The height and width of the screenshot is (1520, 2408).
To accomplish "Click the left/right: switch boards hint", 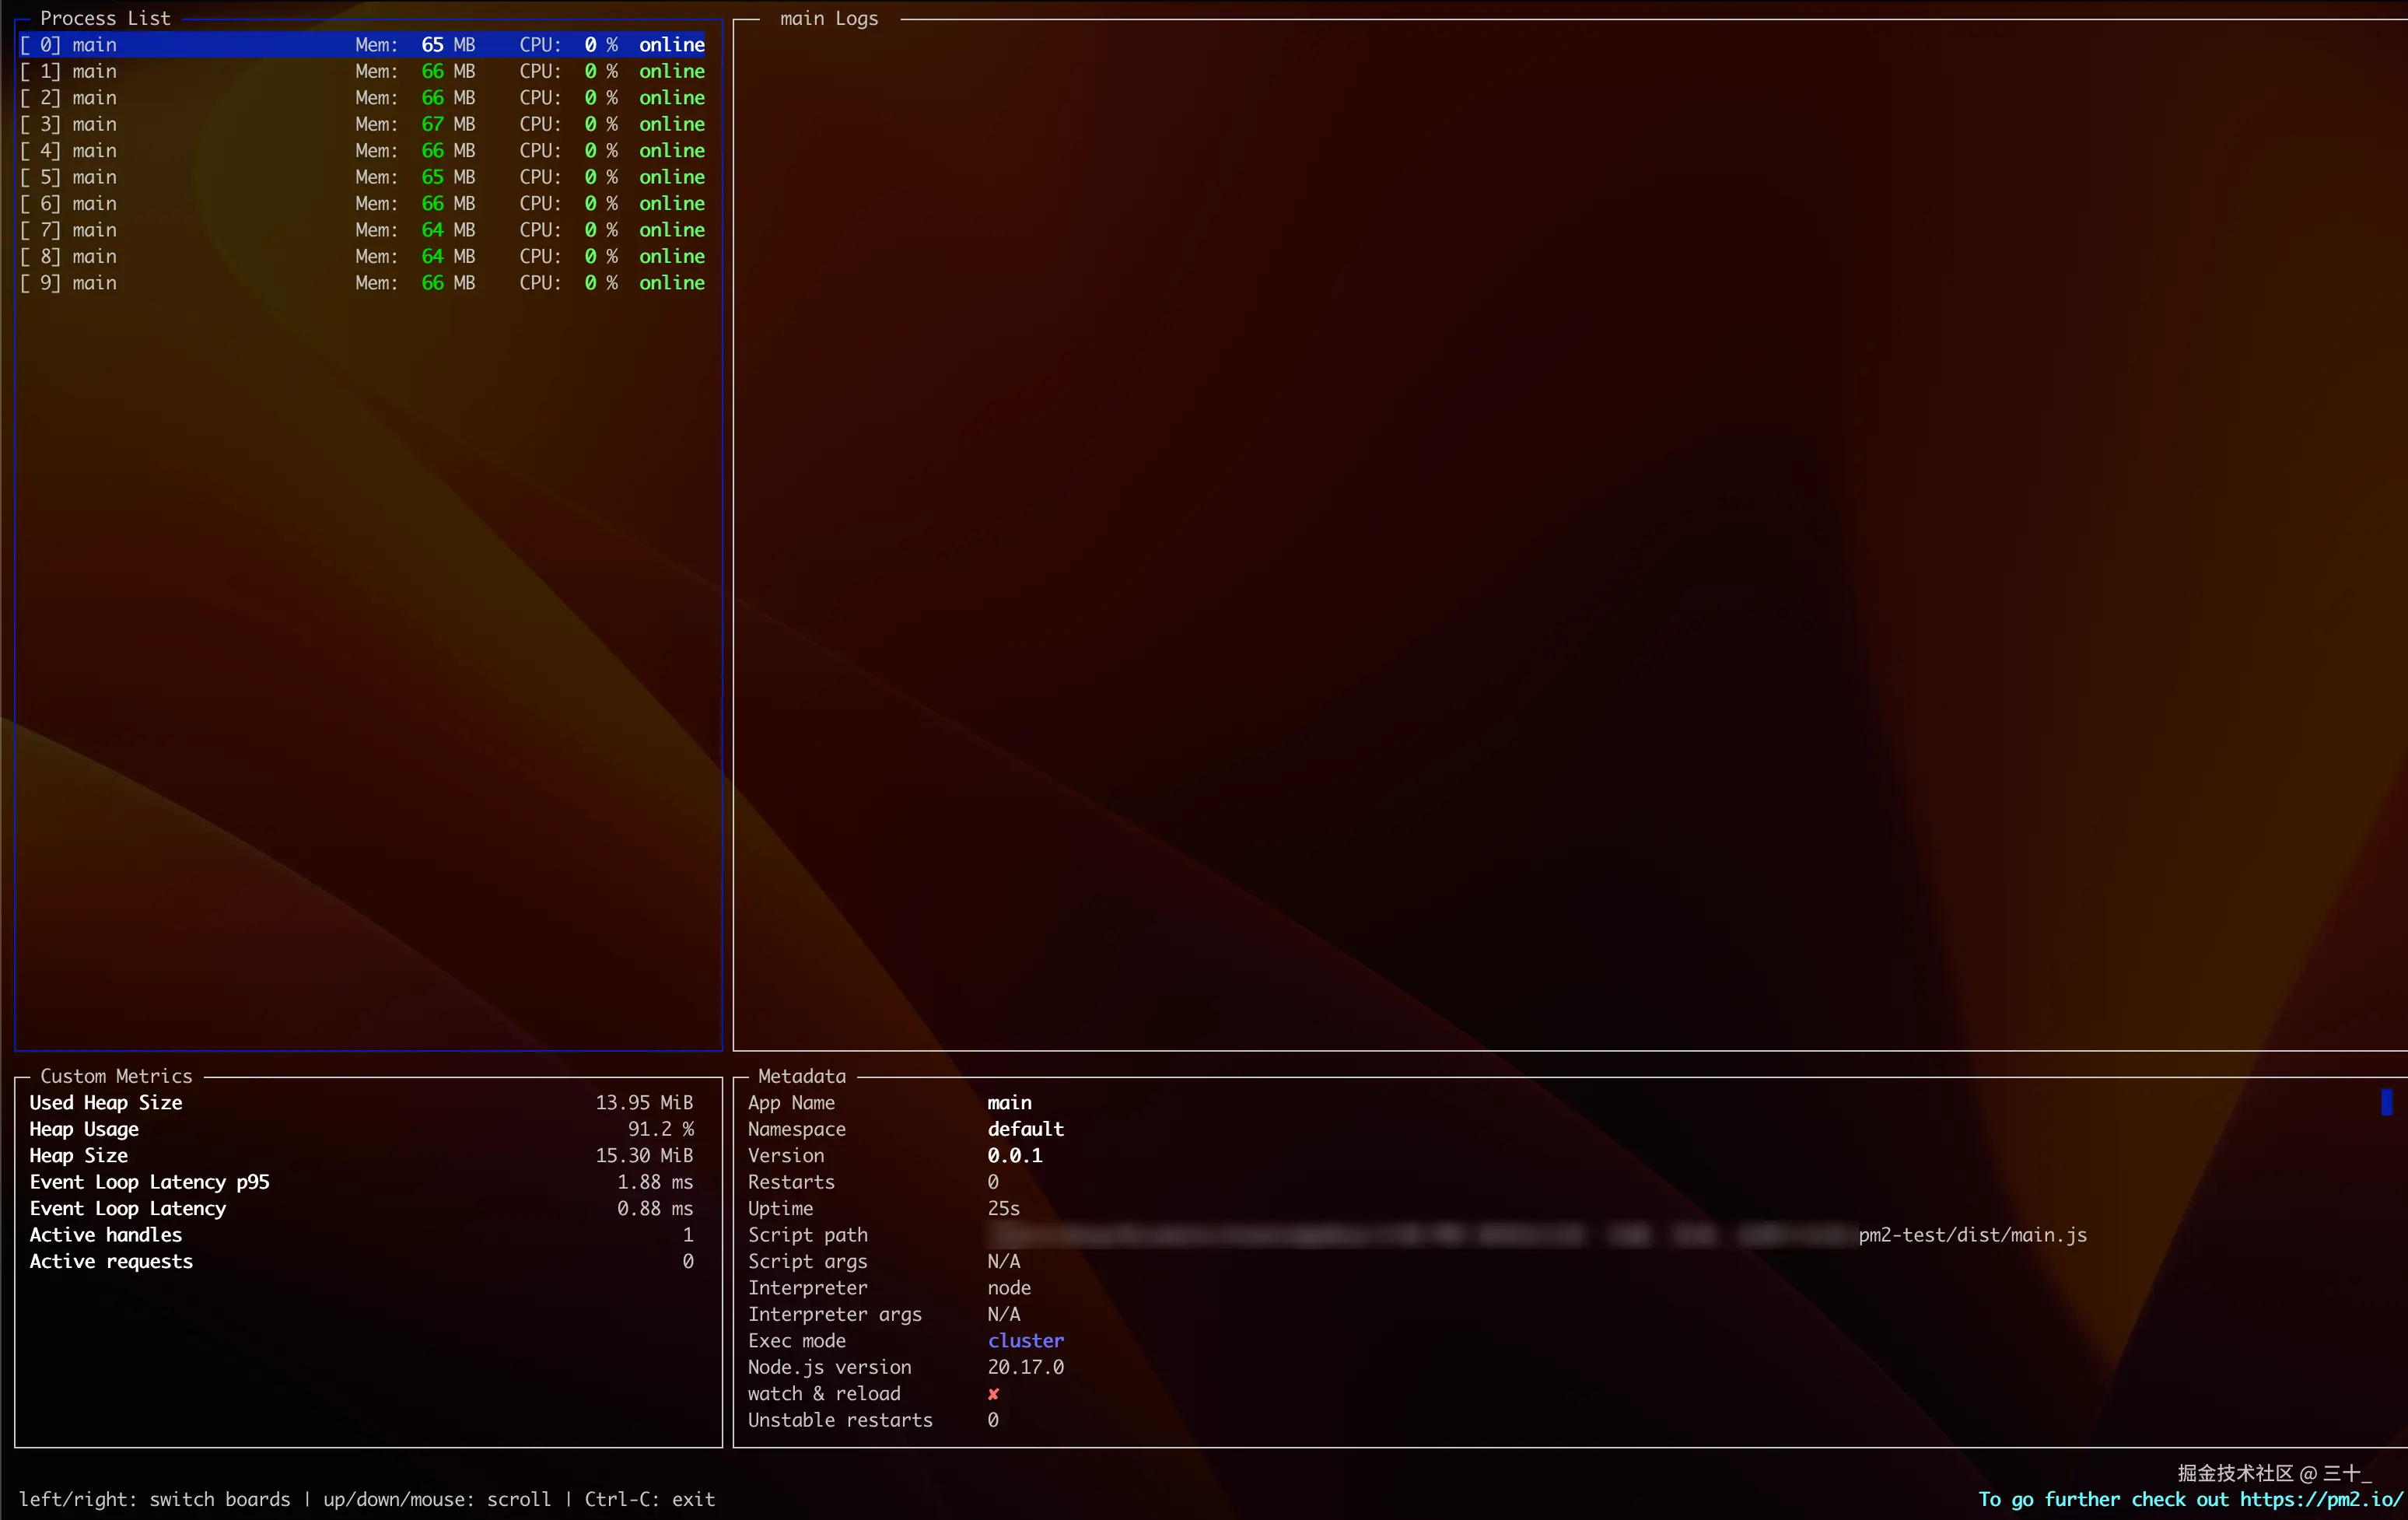I will coord(154,1498).
